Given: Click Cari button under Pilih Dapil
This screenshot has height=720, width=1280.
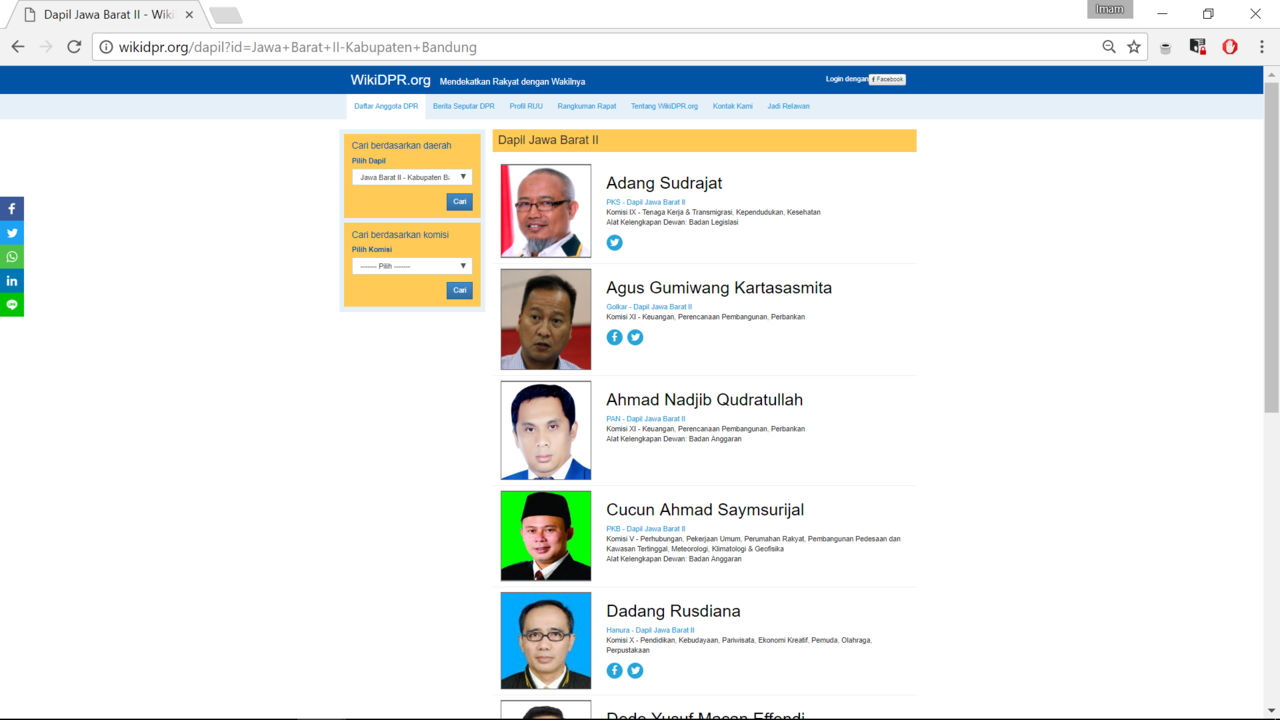Looking at the screenshot, I should pyautogui.click(x=459, y=202).
